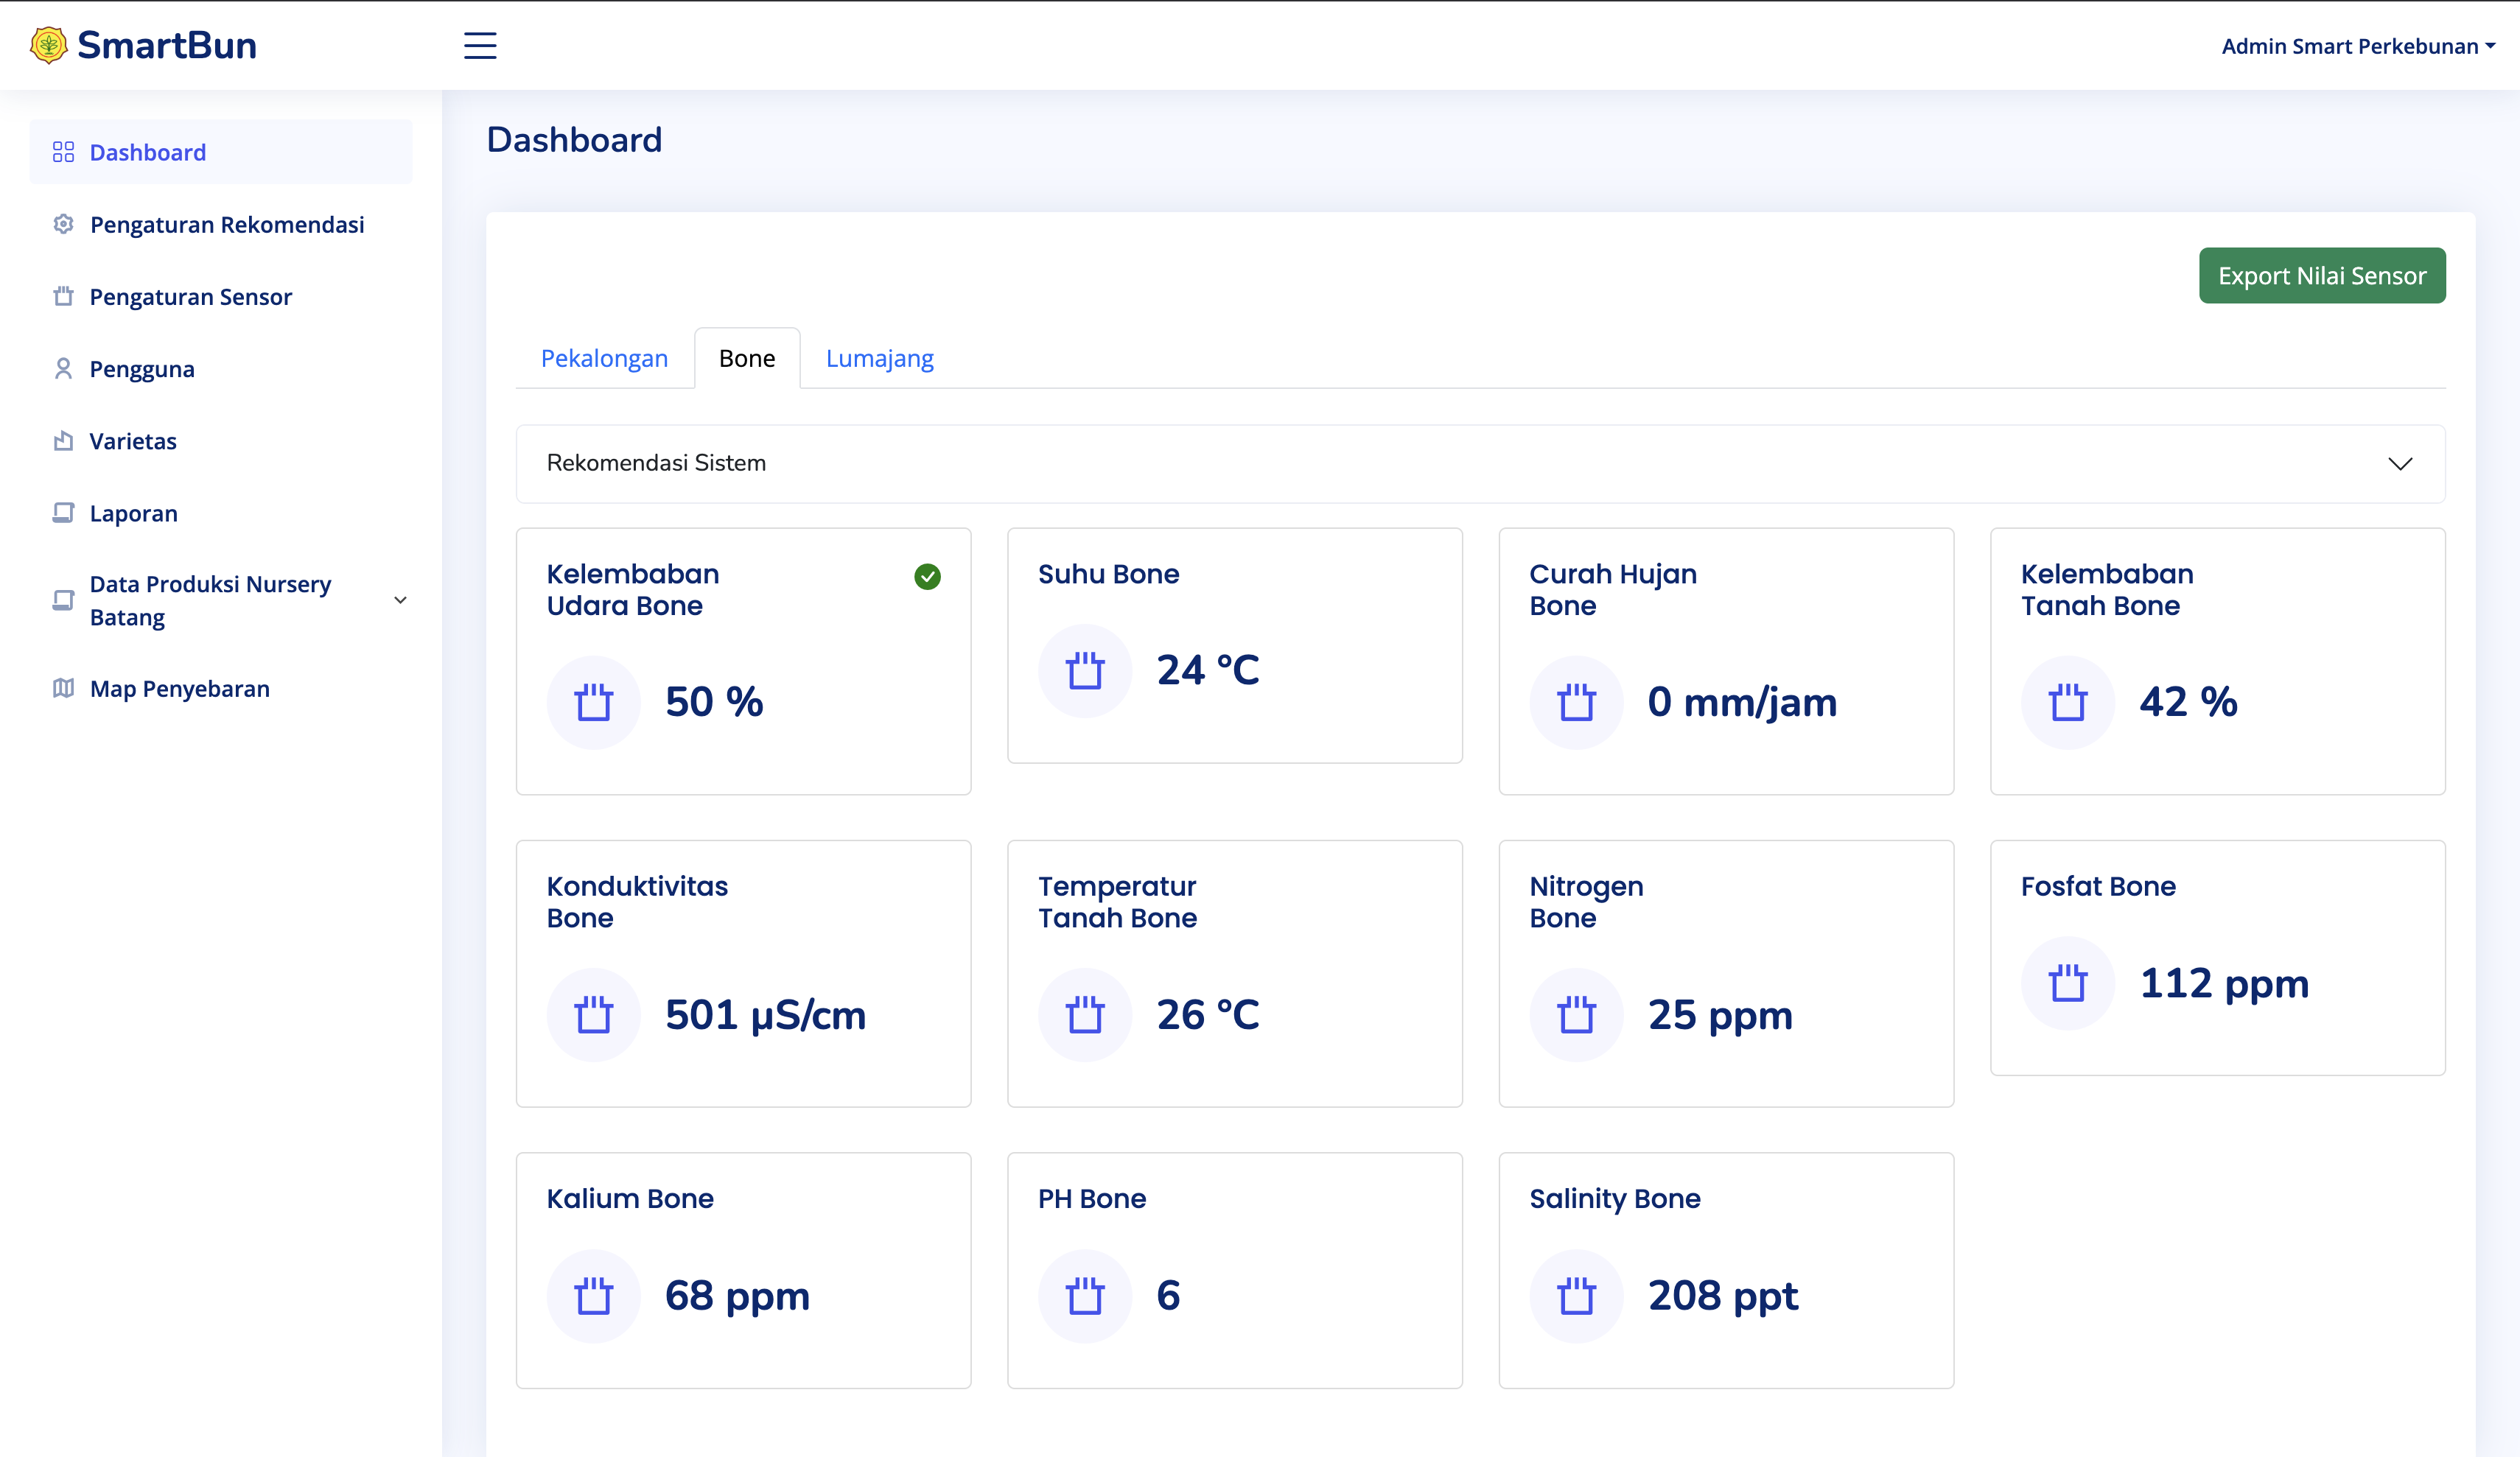Click the 24 °C Suhu Bone value

(x=1208, y=670)
